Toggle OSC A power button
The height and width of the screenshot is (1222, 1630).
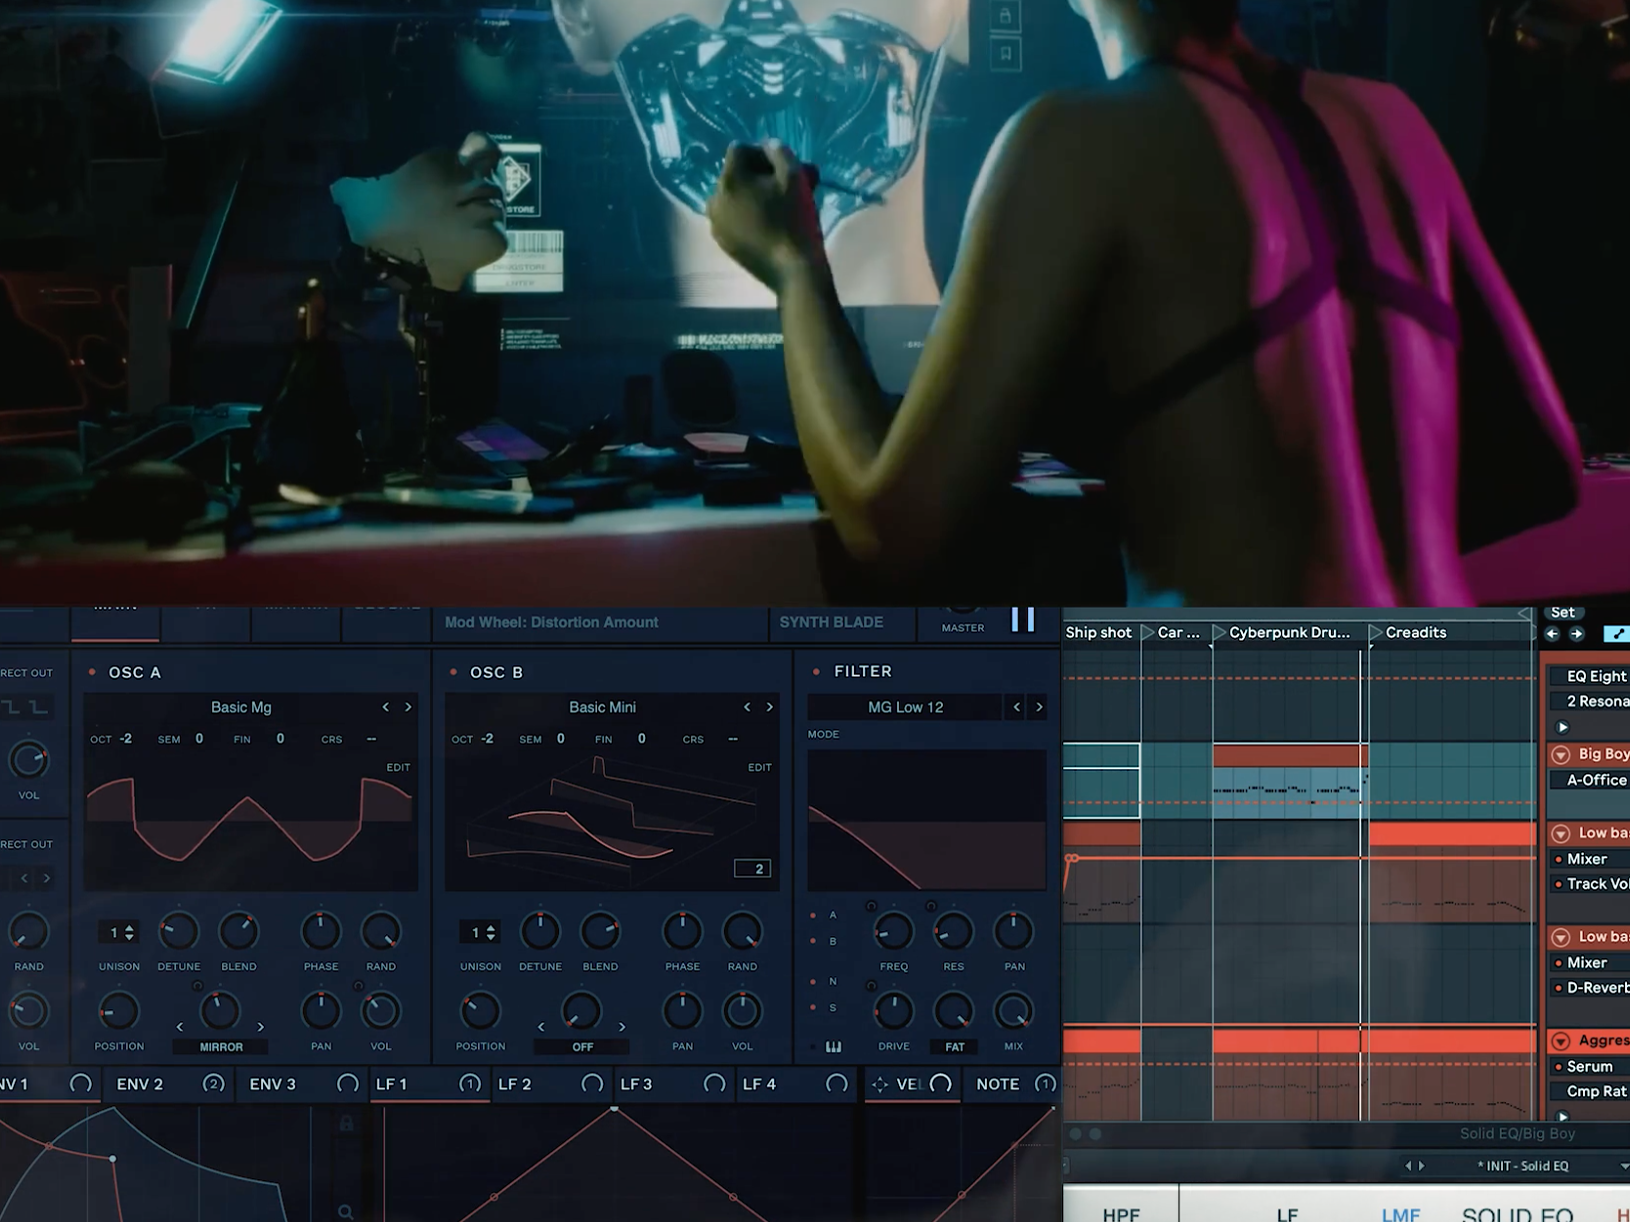92,672
